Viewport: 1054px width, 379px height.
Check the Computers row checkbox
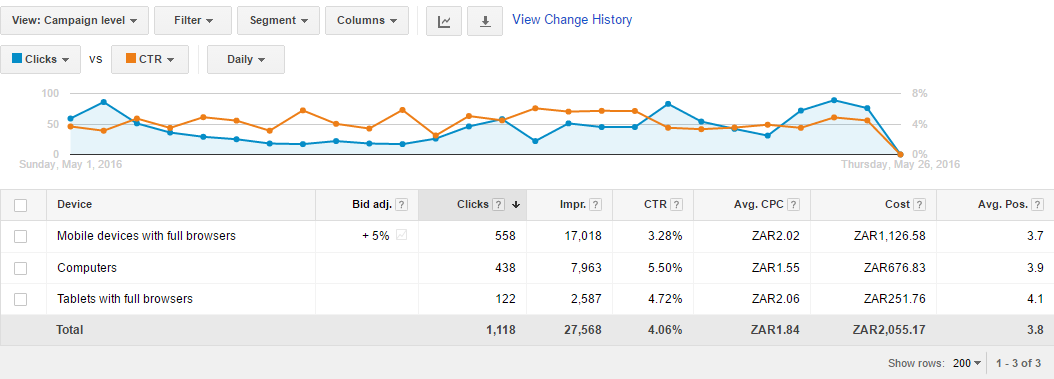tap(21, 268)
